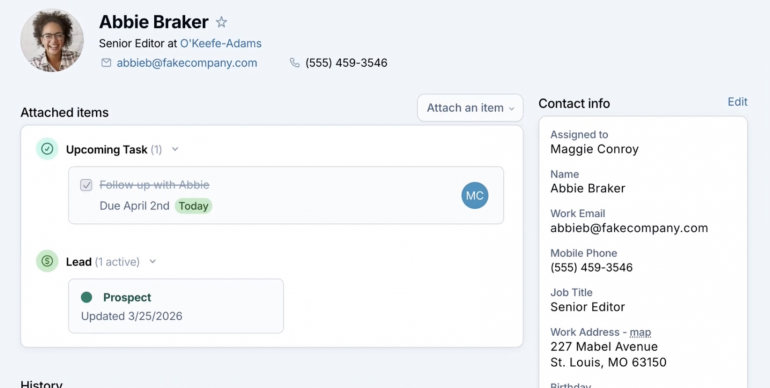Click the Upcoming Task section title
The image size is (770, 388).
tap(107, 149)
